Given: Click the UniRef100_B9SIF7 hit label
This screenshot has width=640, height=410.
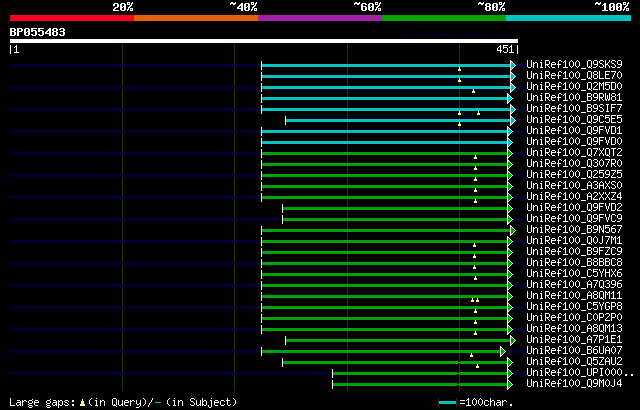Looking at the screenshot, I should 574,109.
